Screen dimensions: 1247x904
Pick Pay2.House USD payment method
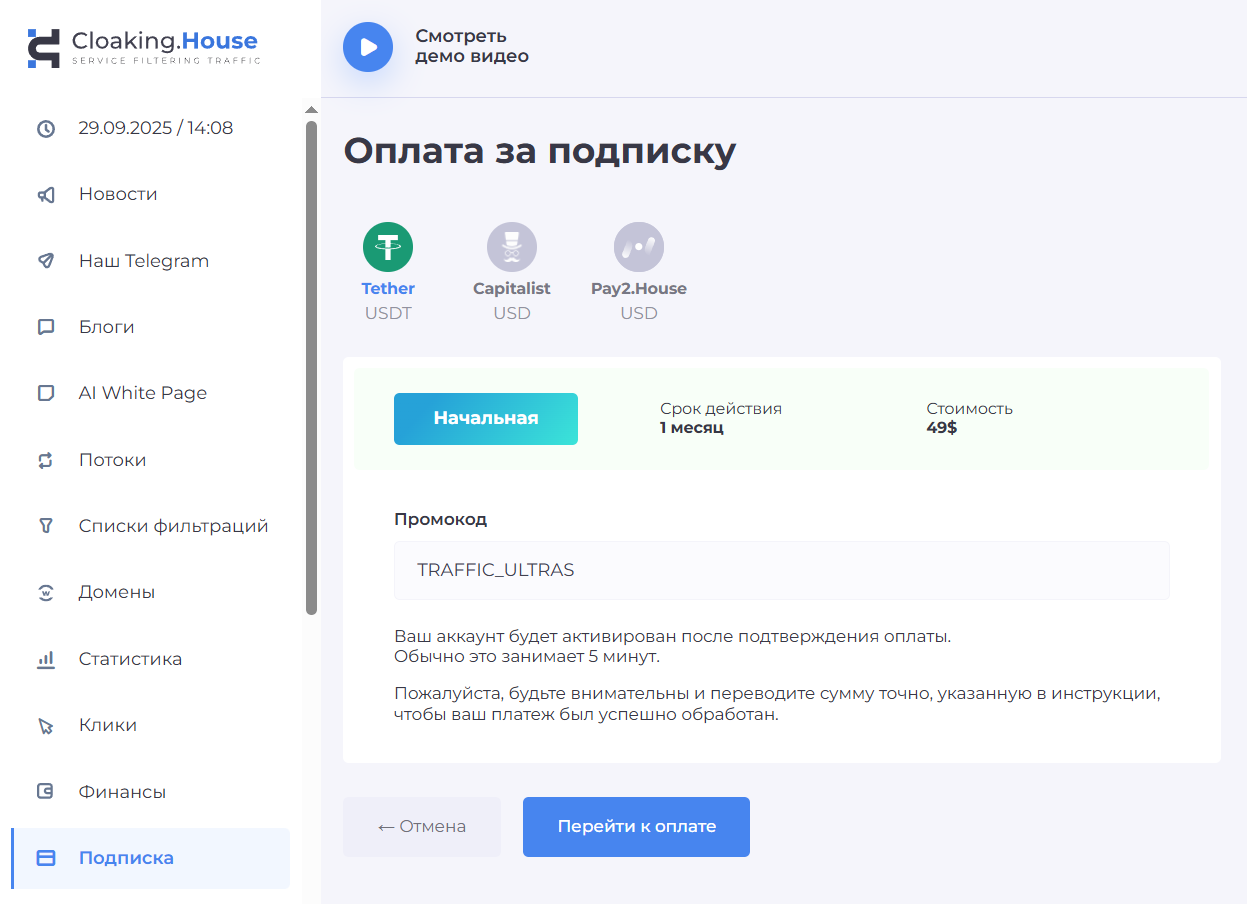(x=638, y=247)
